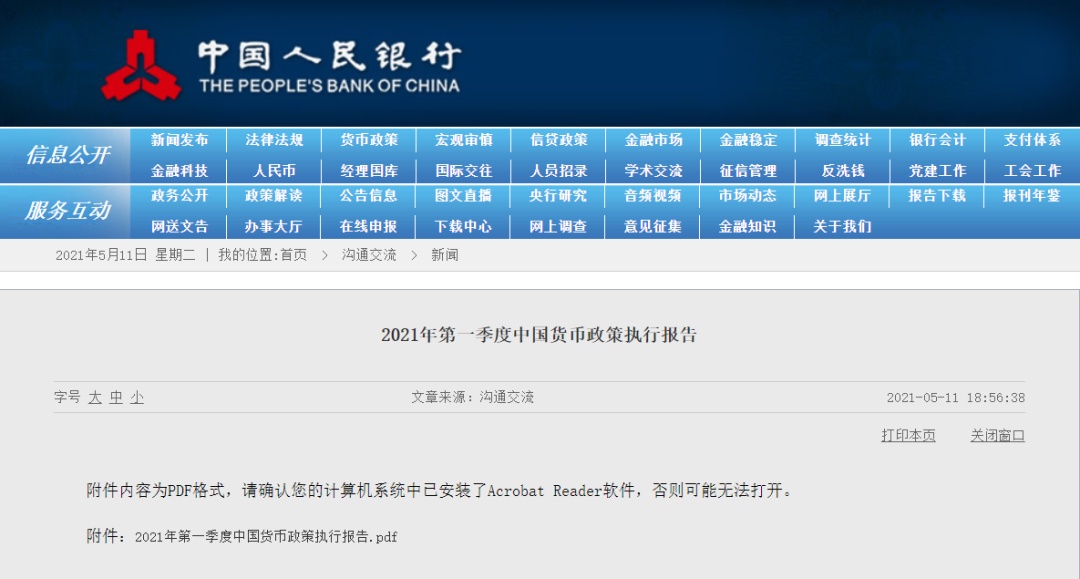The height and width of the screenshot is (579, 1080).
Task: Select 银行会计 navigation link
Action: pyautogui.click(x=937, y=140)
